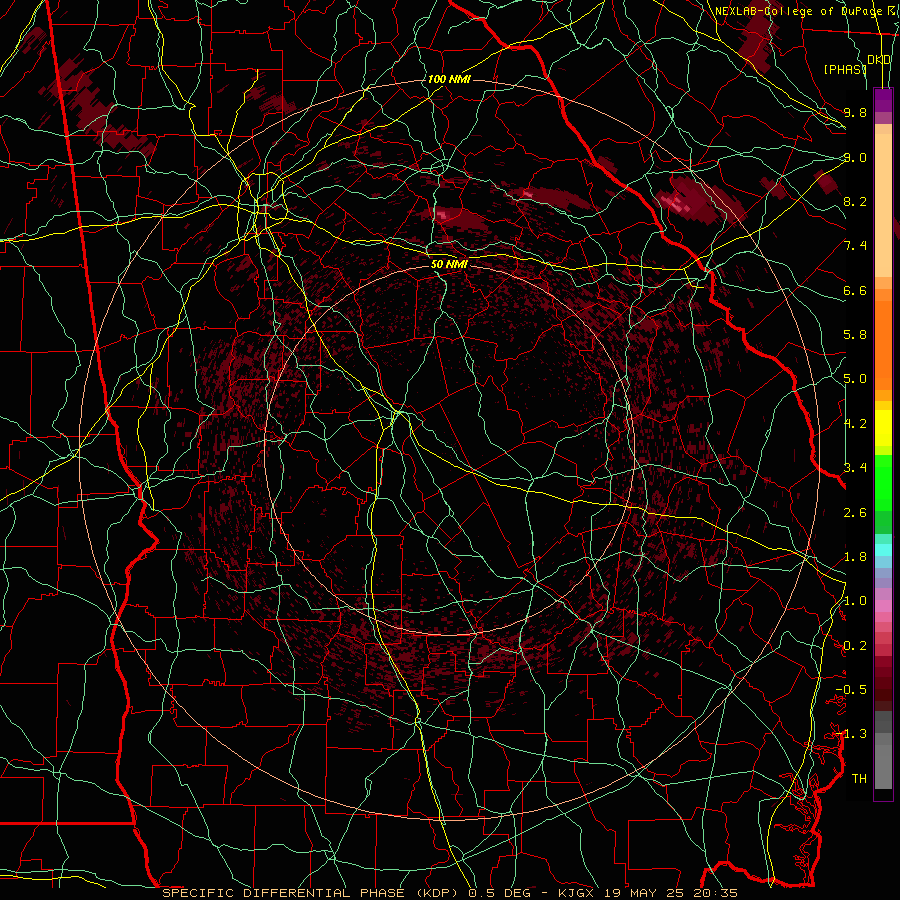Click the 8.2 value on the color scale
The width and height of the screenshot is (900, 900).
click(855, 201)
